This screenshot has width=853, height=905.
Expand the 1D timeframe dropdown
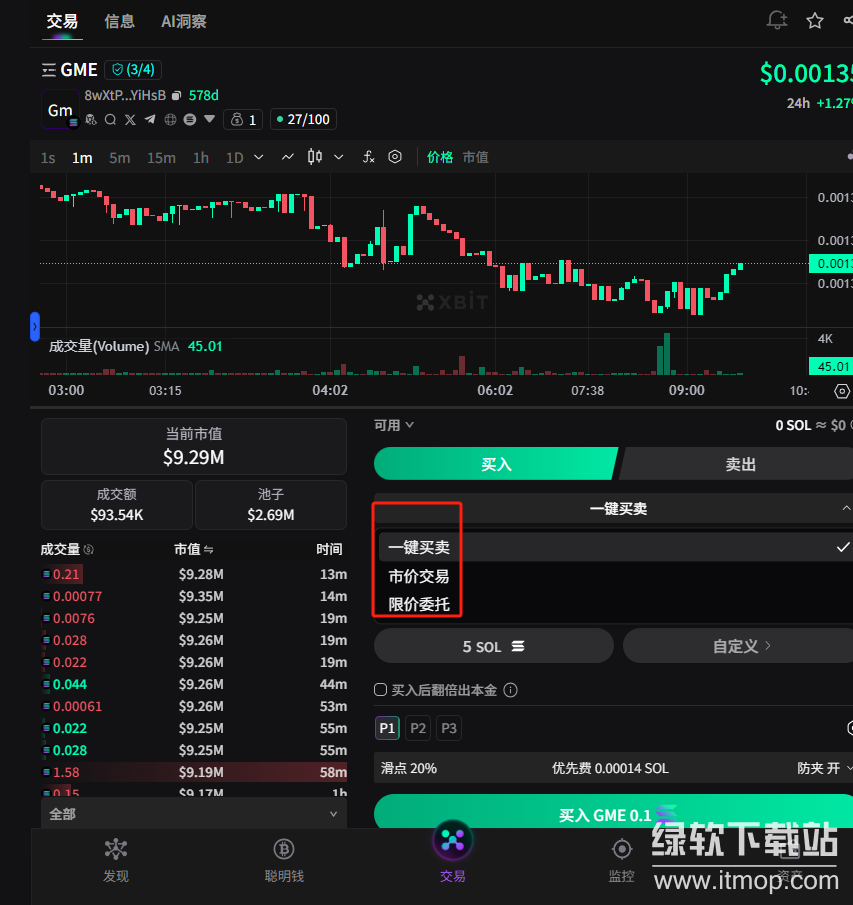point(259,157)
